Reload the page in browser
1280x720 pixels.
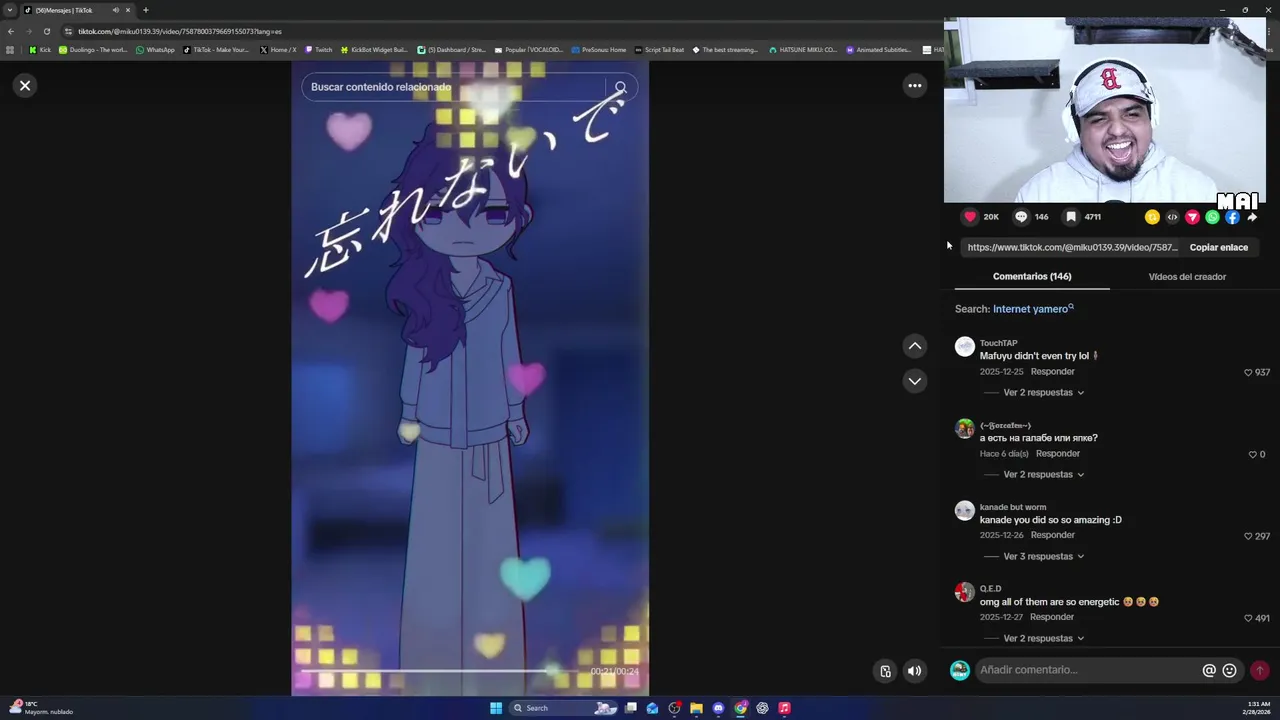point(46,31)
